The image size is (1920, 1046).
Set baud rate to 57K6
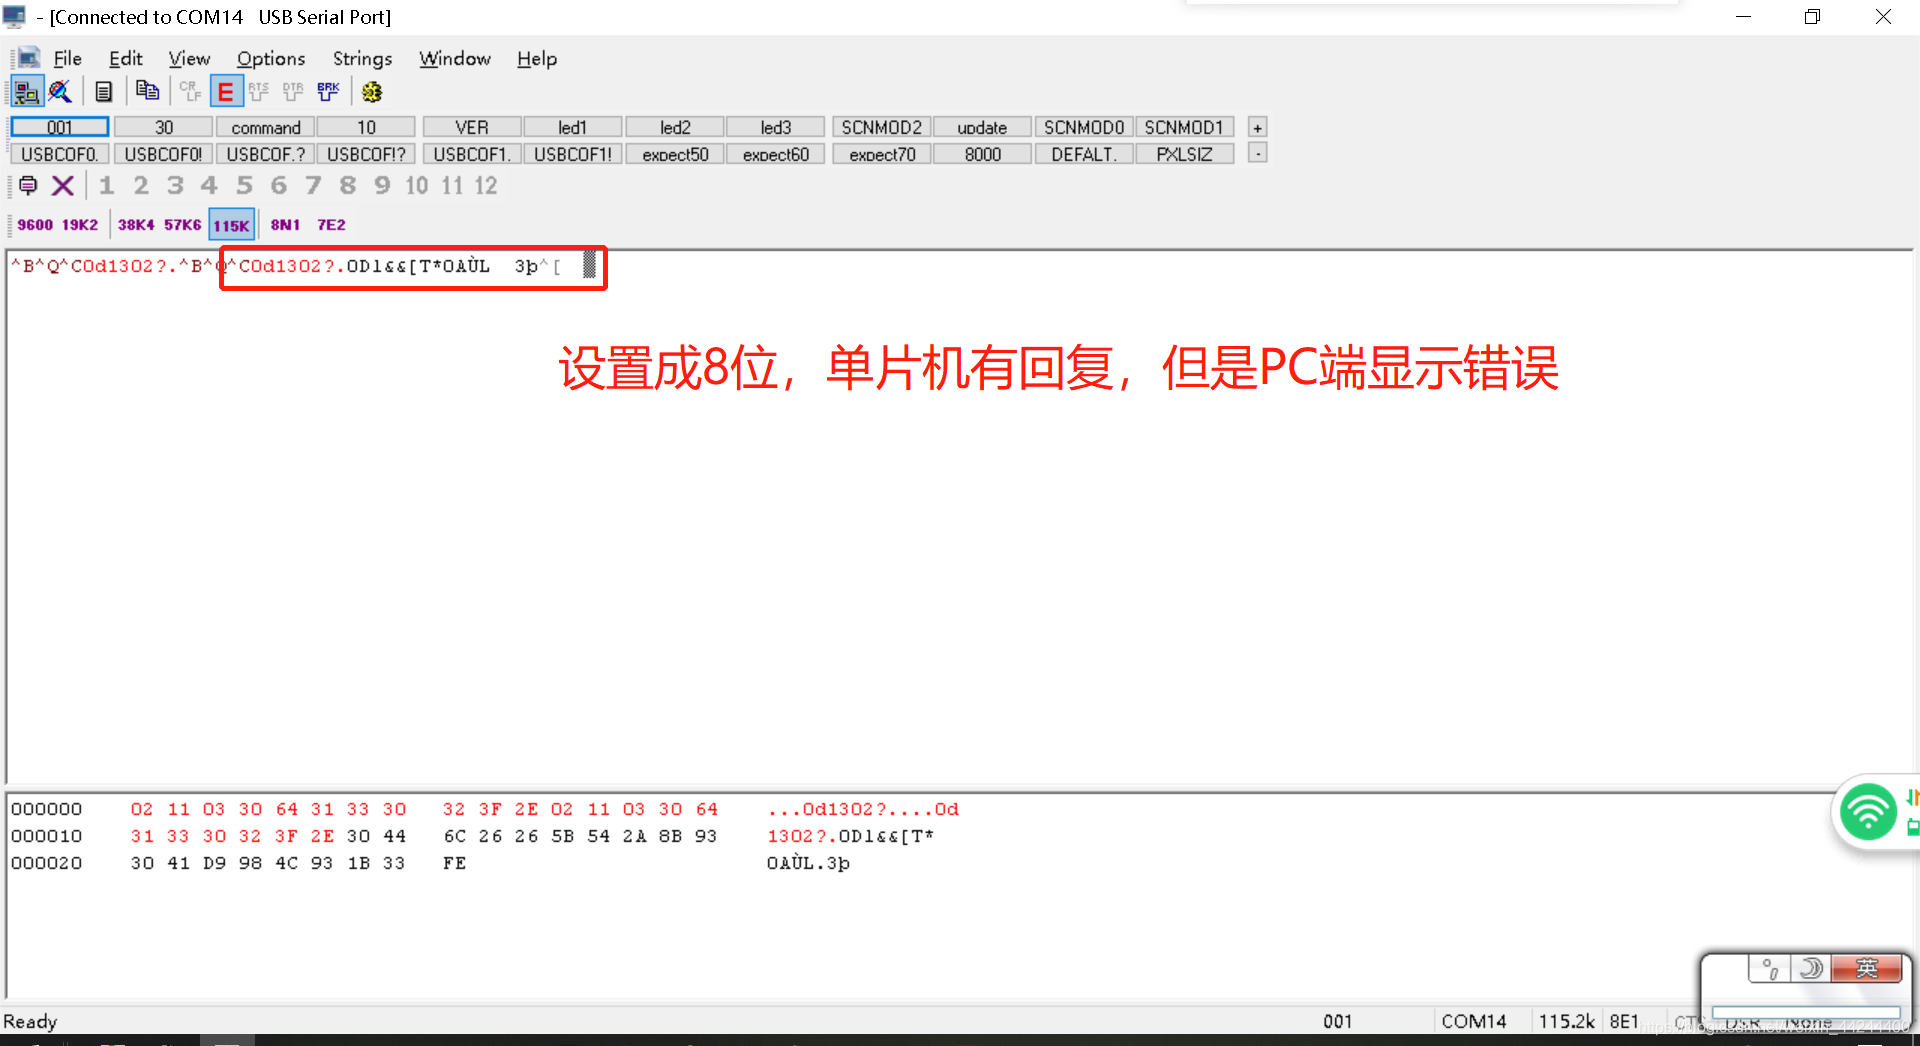(182, 225)
